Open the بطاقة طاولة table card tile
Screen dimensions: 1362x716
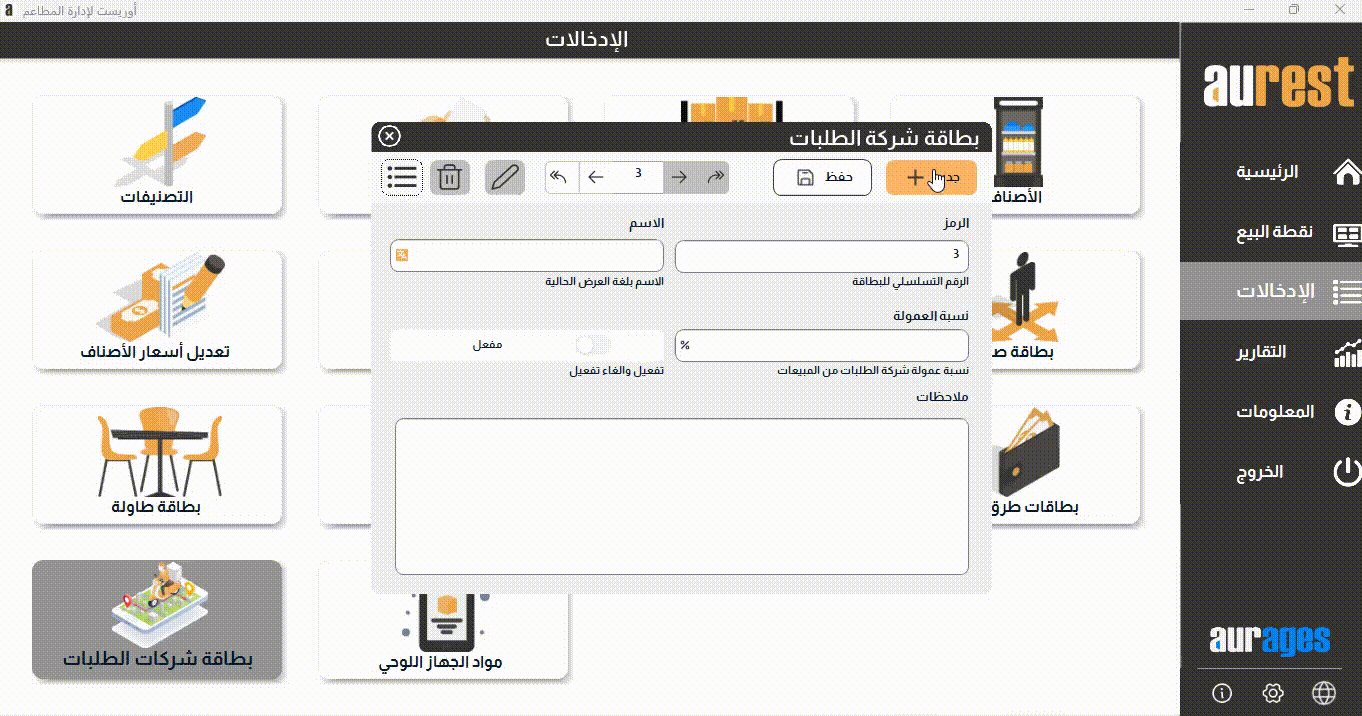click(157, 465)
